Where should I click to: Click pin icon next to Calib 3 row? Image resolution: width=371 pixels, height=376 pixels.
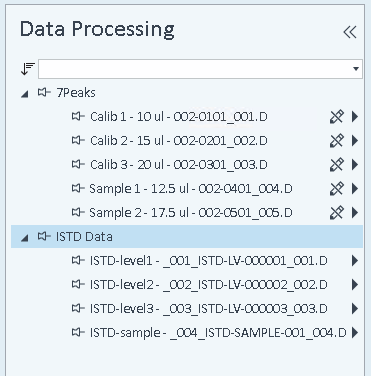(337, 165)
